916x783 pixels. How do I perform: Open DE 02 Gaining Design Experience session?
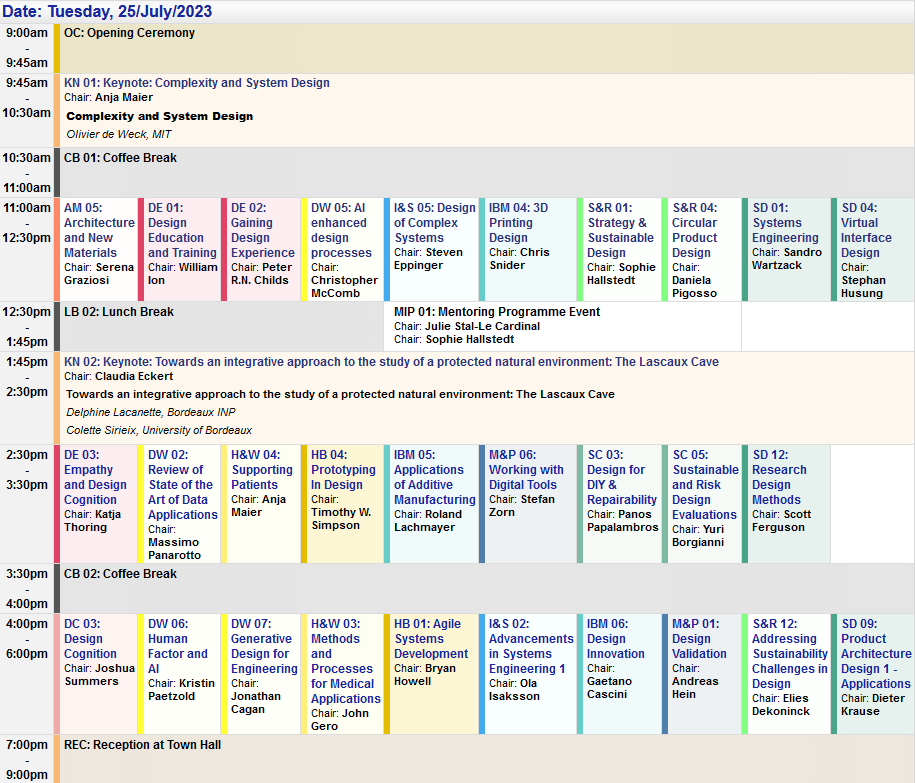[x=262, y=230]
